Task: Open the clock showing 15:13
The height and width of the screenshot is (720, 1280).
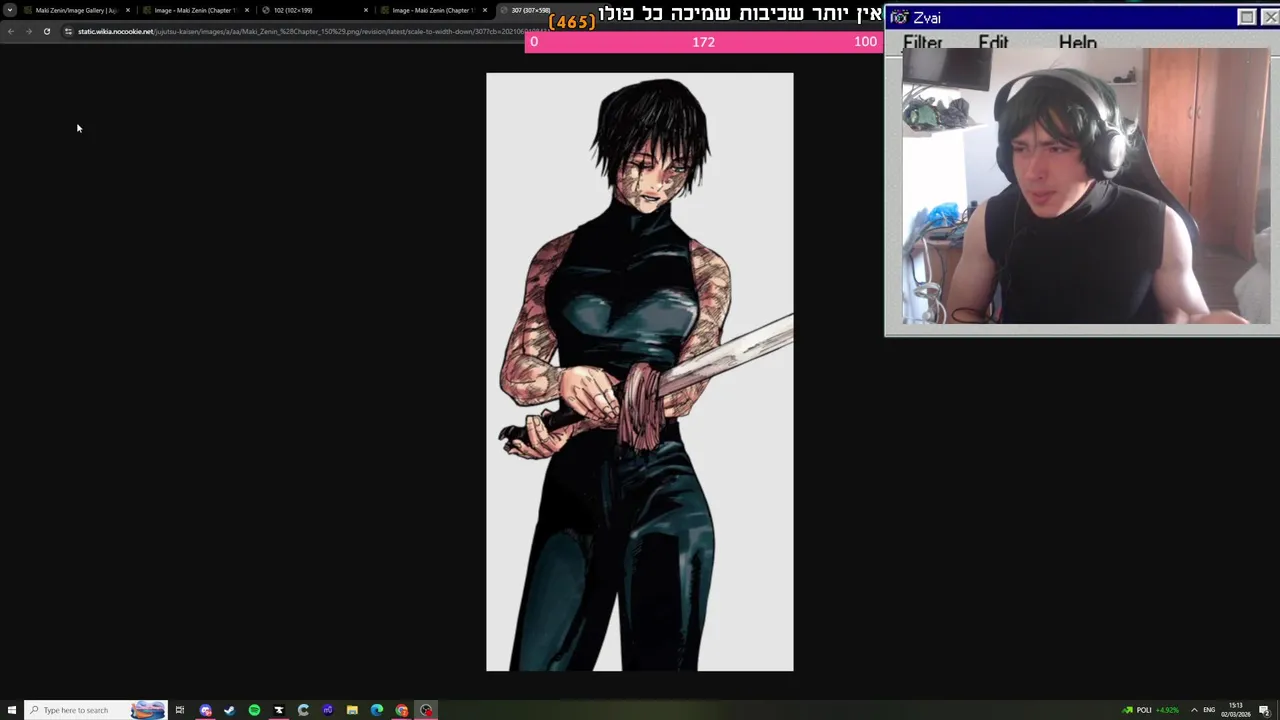Action: click(x=1236, y=710)
